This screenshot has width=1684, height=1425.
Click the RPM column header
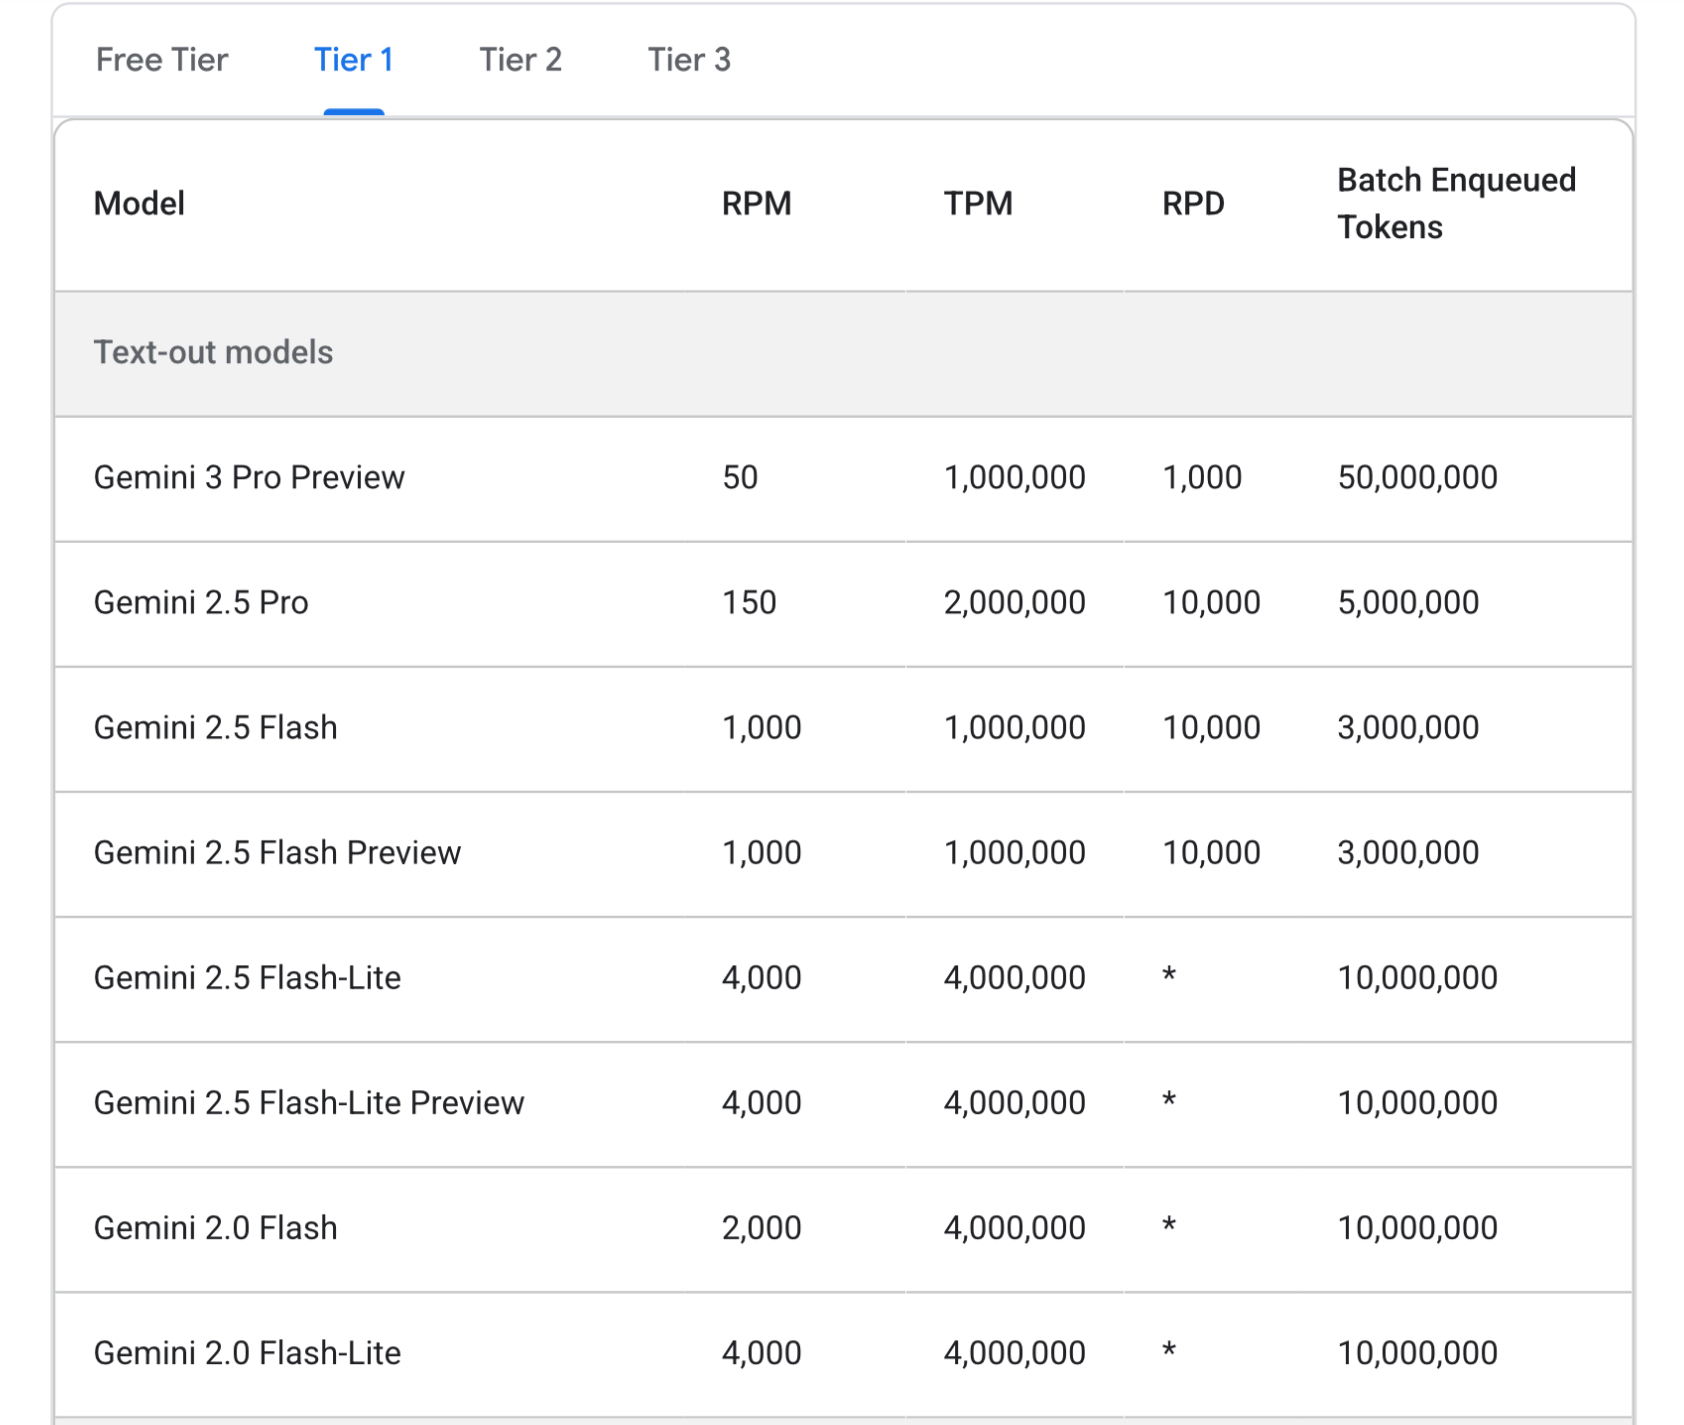click(x=756, y=204)
